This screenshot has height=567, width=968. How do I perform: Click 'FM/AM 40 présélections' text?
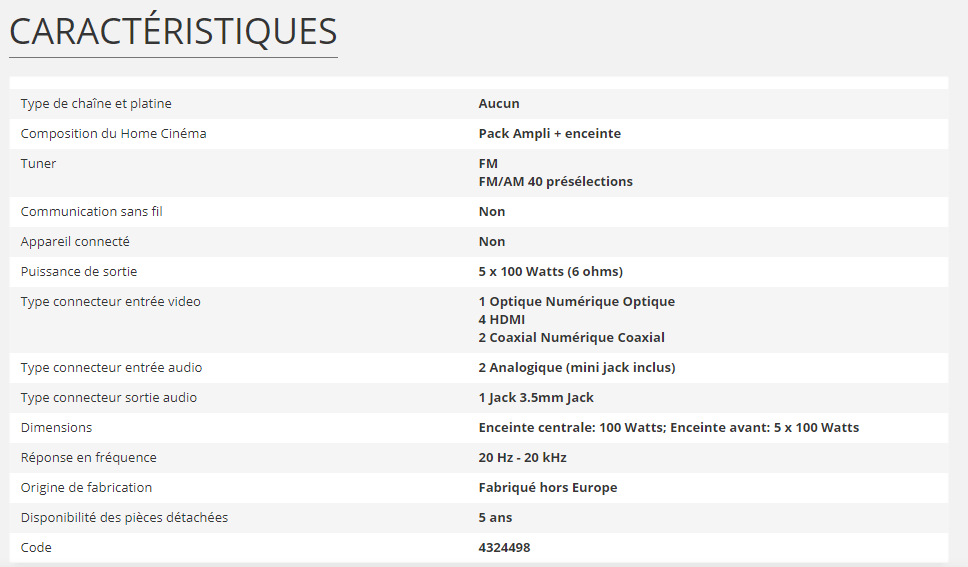[x=555, y=182]
